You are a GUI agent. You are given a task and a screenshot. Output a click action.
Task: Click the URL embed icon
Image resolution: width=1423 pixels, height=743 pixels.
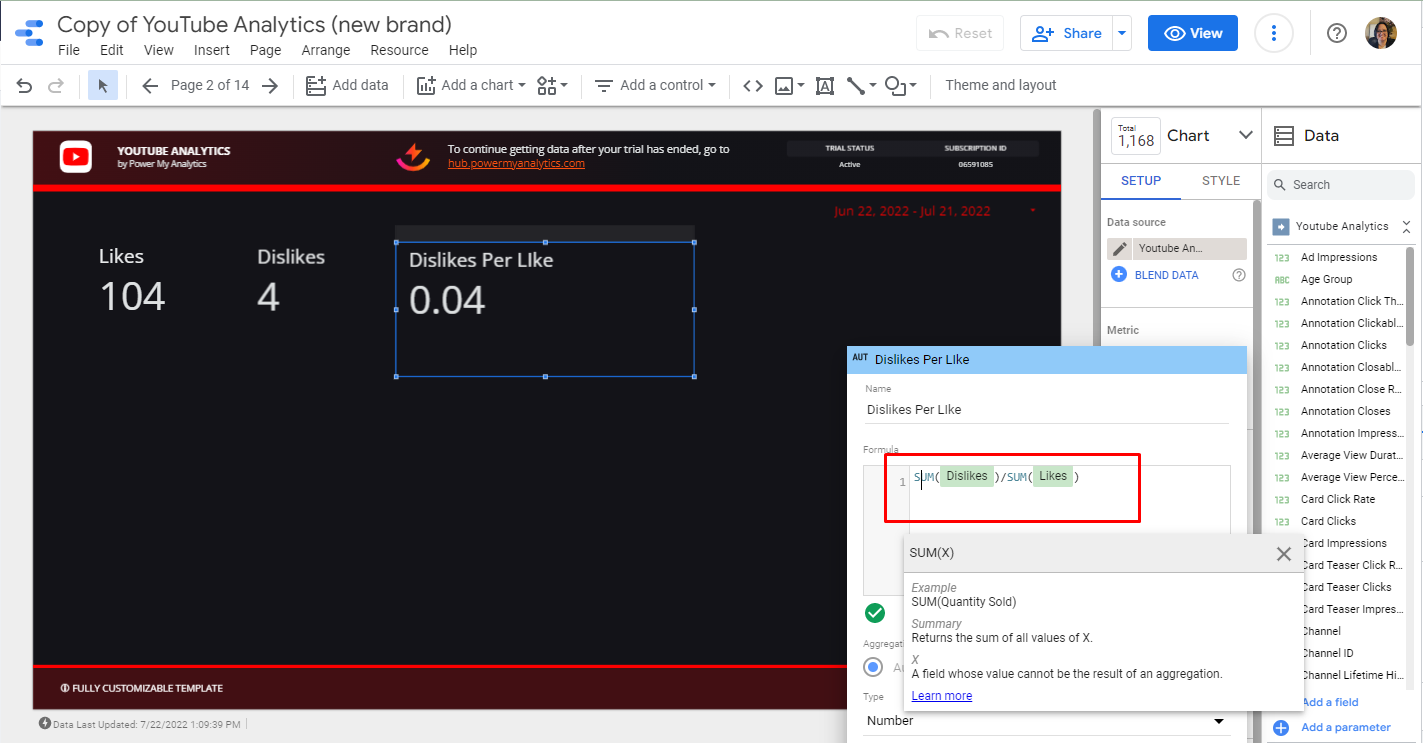(753, 86)
